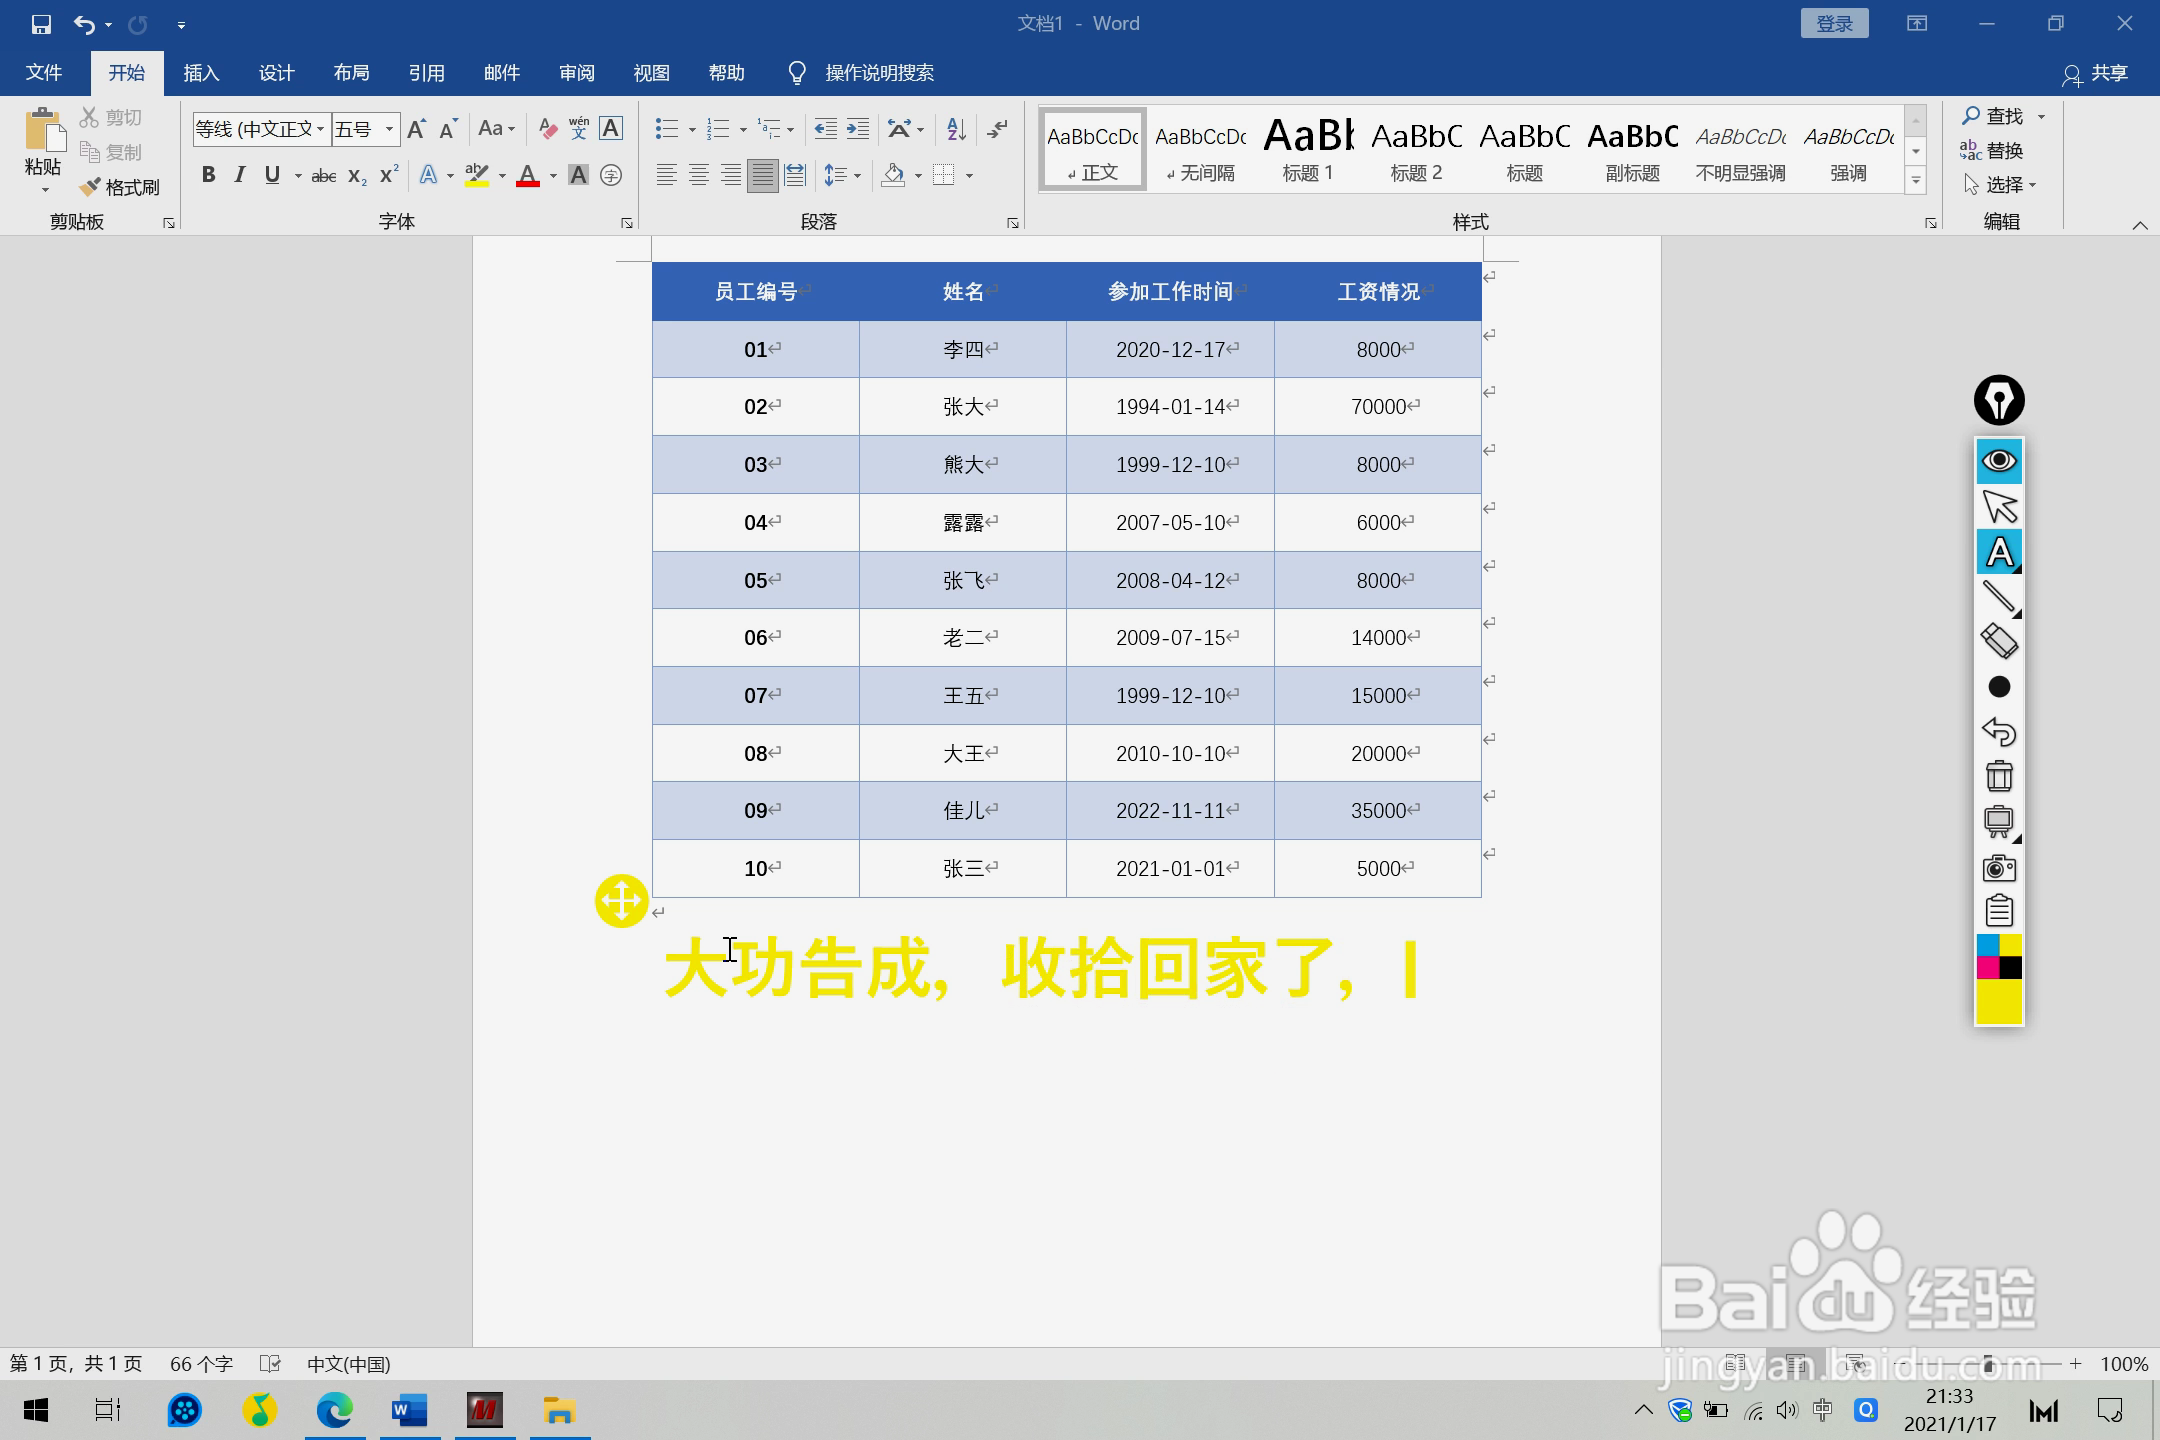The width and height of the screenshot is (2160, 1440).
Task: Toggle bold formatting on selected text
Action: point(208,174)
